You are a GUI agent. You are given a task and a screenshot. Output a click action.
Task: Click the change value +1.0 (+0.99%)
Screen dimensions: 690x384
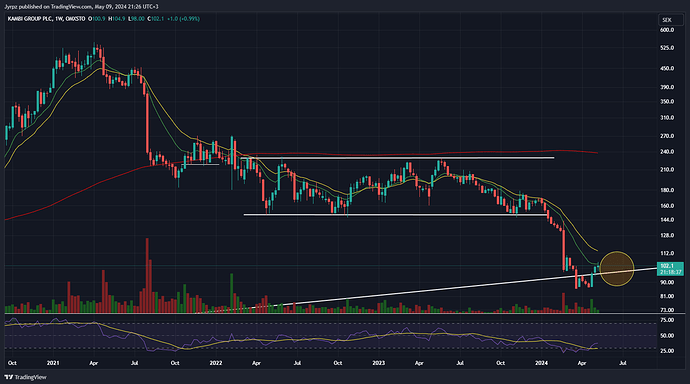[x=183, y=19]
